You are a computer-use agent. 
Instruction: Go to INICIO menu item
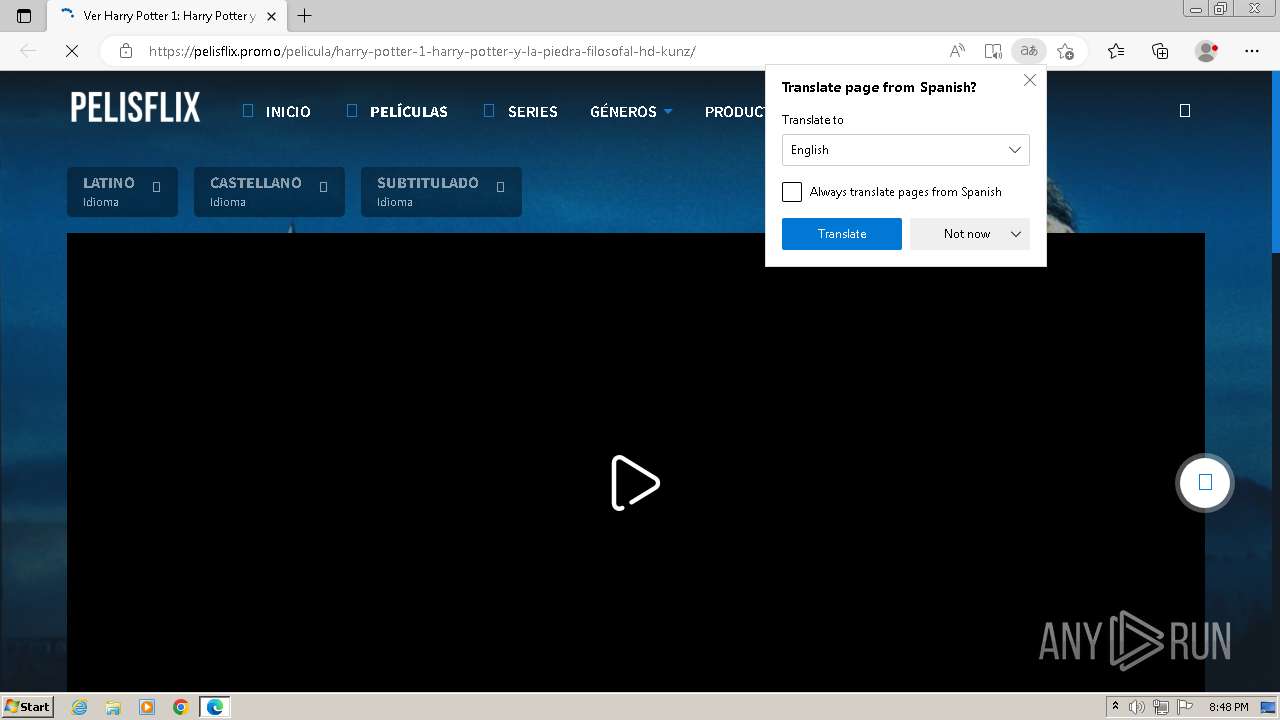click(x=277, y=111)
